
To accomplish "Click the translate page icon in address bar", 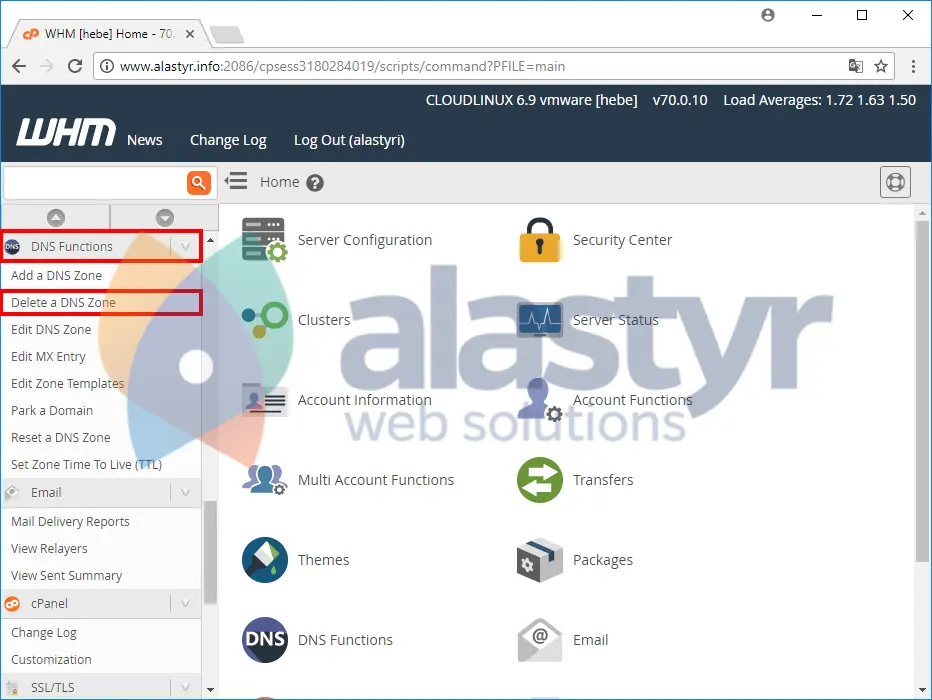I will [855, 66].
